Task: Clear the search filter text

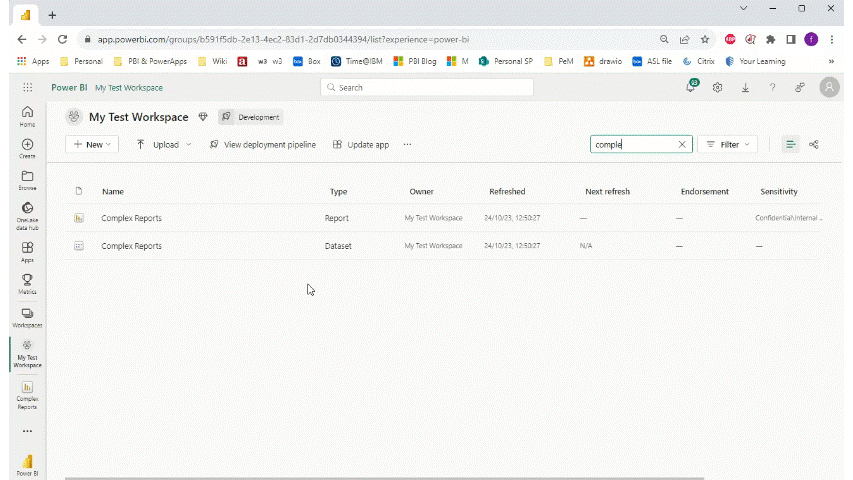Action: click(682, 145)
